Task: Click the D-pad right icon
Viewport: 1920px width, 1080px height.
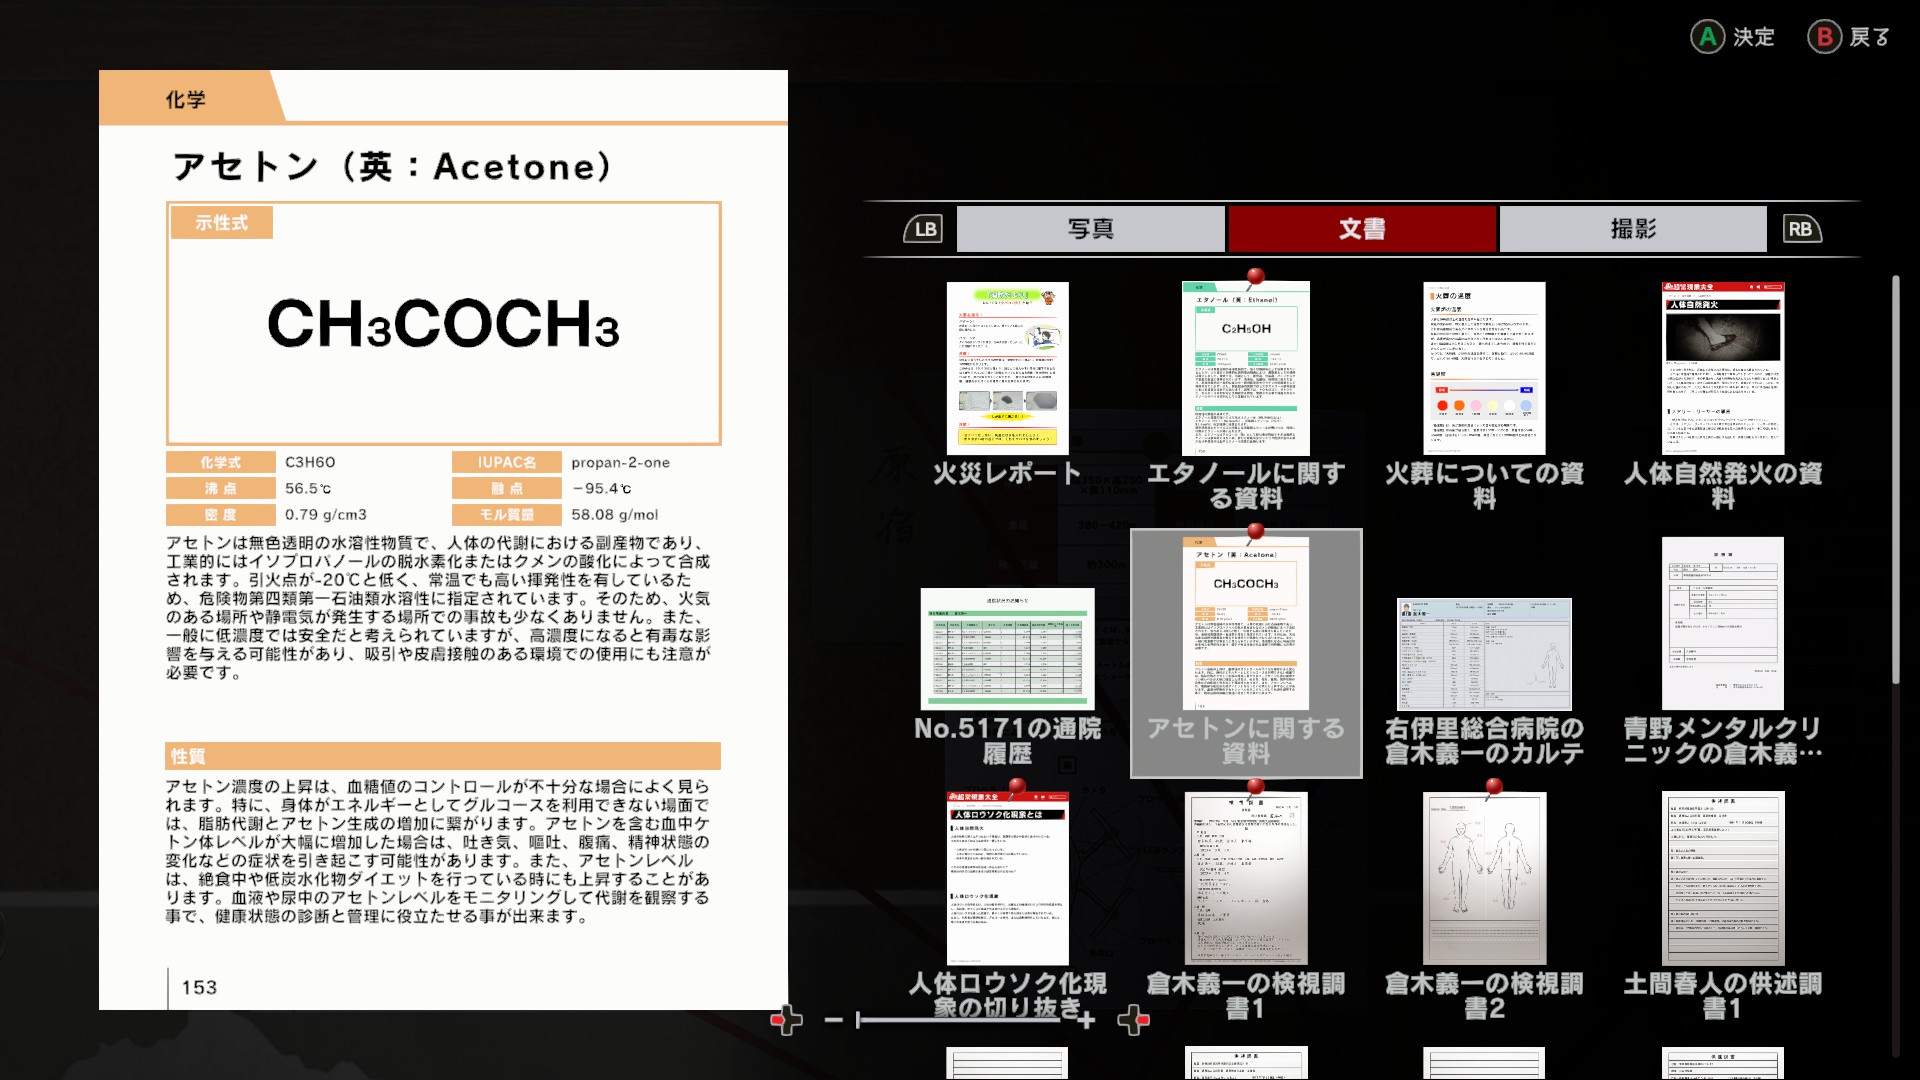Action: (1133, 1020)
